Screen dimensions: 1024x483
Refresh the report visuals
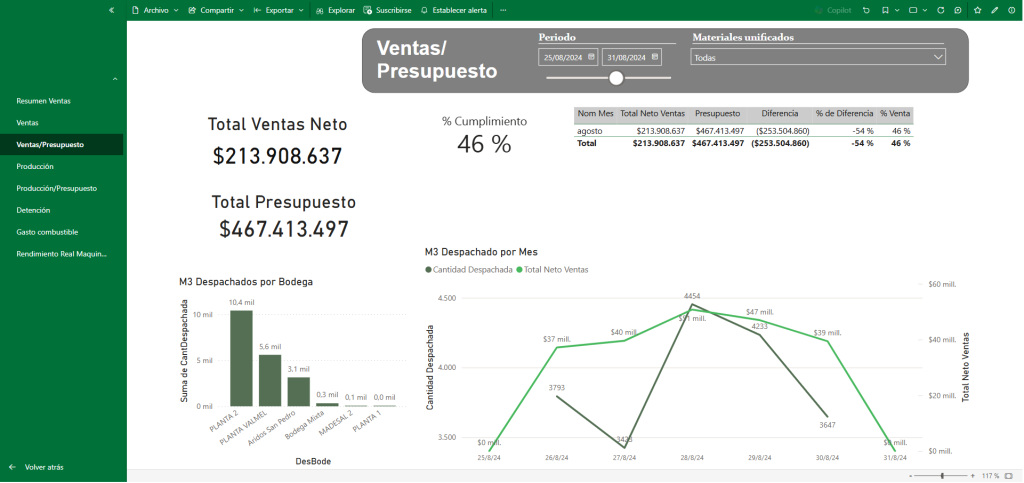[x=940, y=10]
